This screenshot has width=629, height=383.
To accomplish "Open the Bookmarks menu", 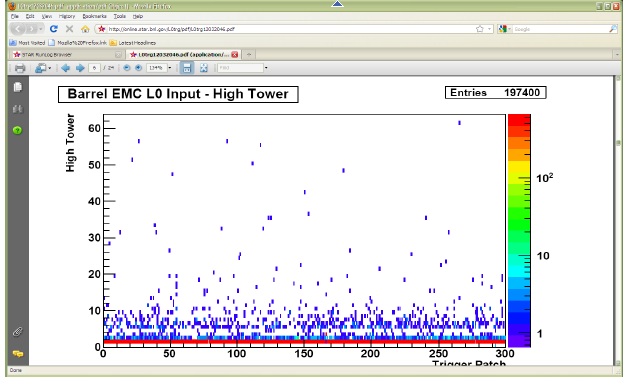I will coord(94,16).
